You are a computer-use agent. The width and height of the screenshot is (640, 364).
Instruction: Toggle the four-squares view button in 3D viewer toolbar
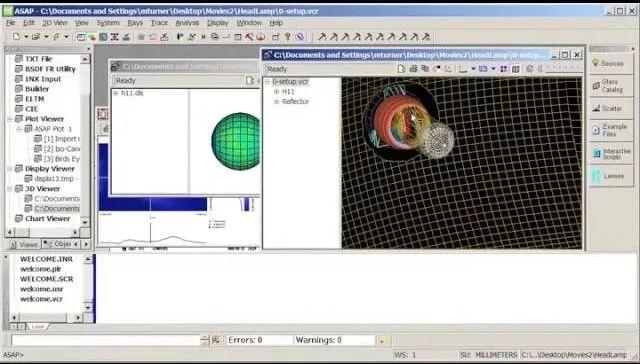[x=504, y=69]
